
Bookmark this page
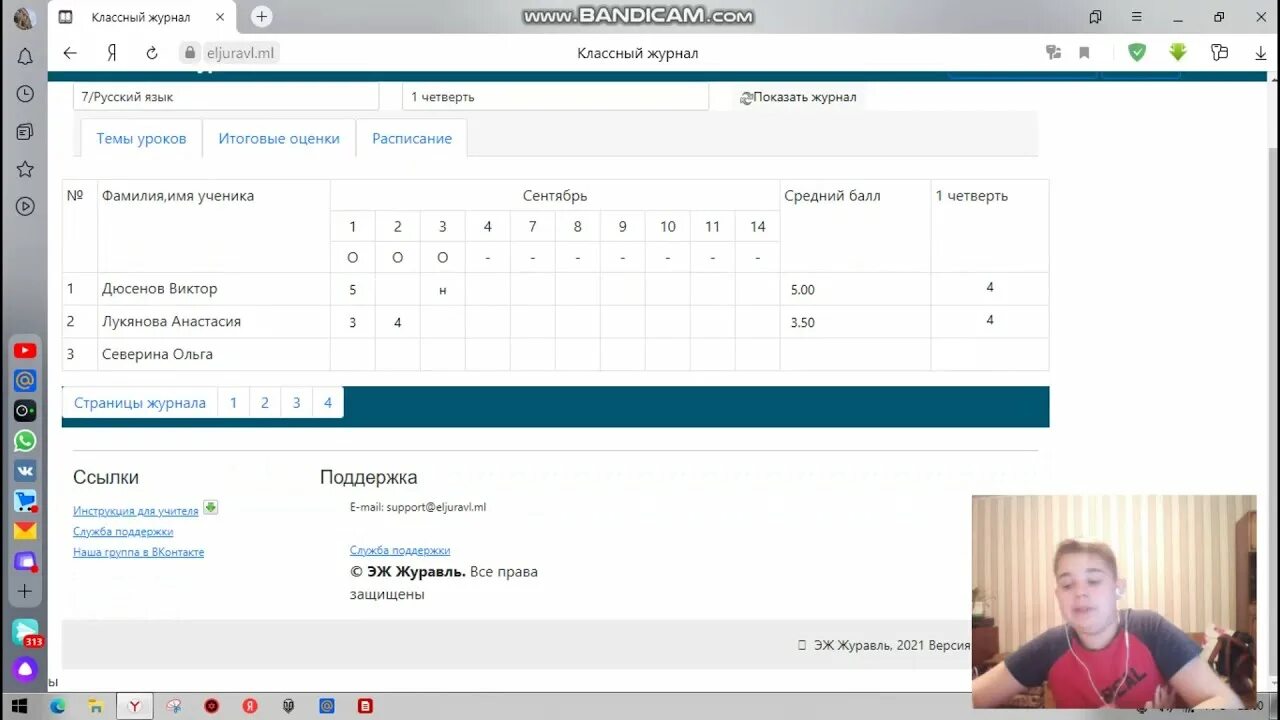(x=1084, y=53)
